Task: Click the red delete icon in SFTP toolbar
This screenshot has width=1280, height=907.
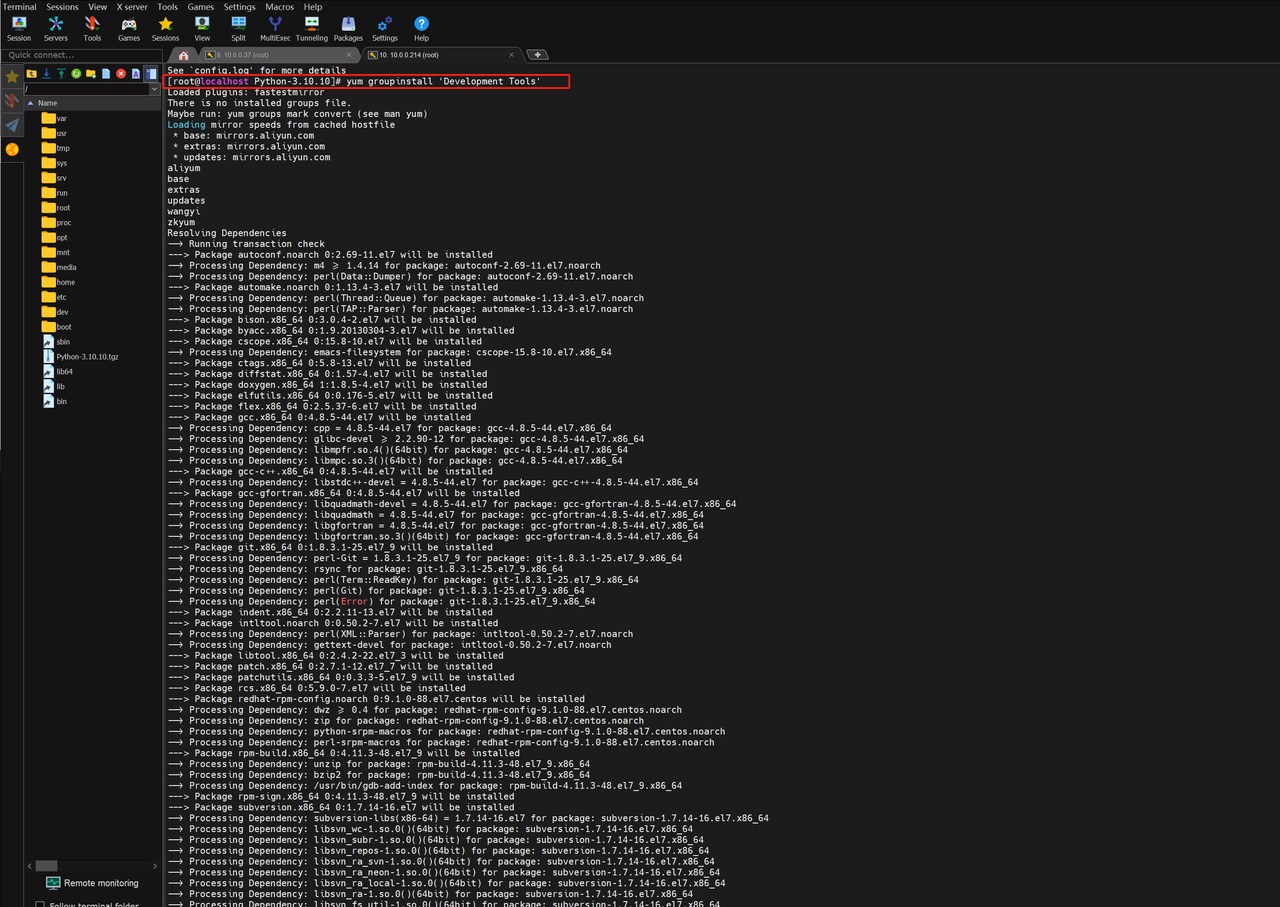Action: [121, 74]
